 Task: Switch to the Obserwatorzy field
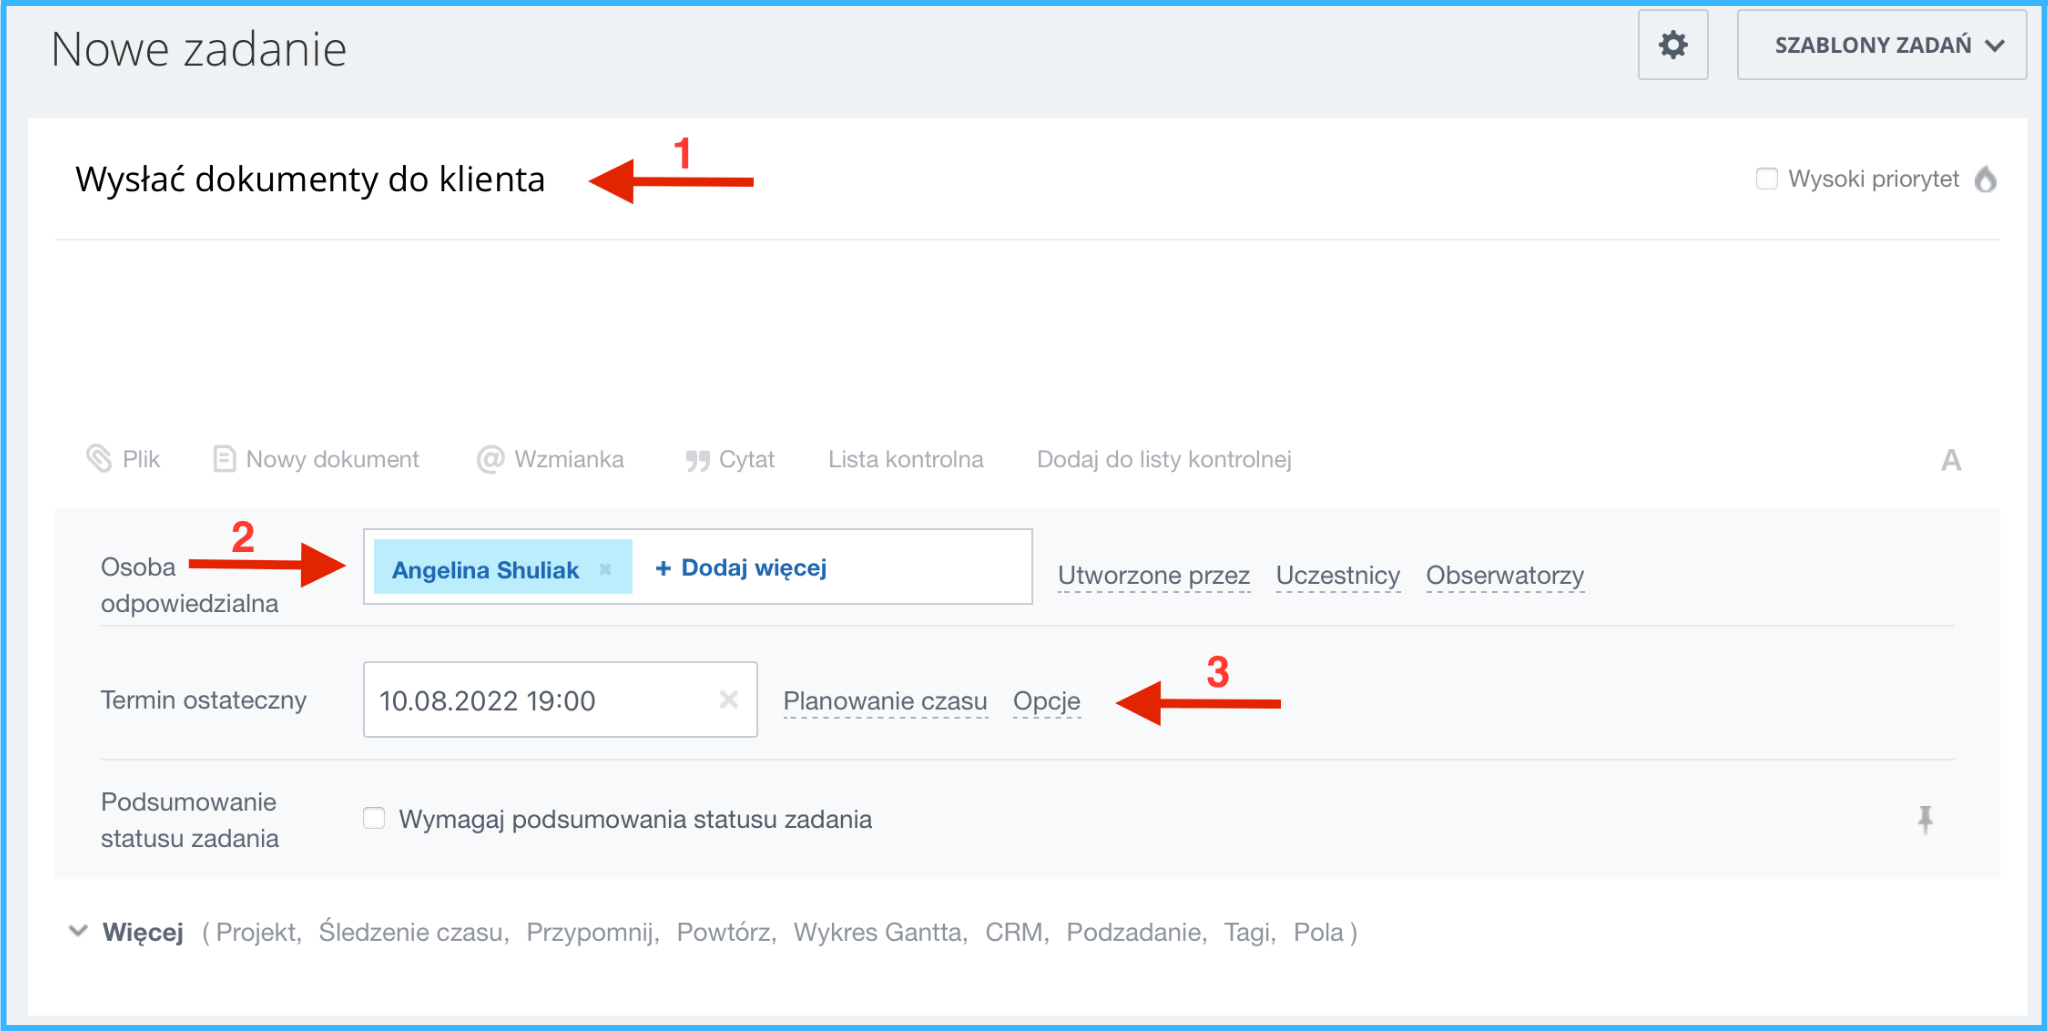pyautogui.click(x=1504, y=575)
